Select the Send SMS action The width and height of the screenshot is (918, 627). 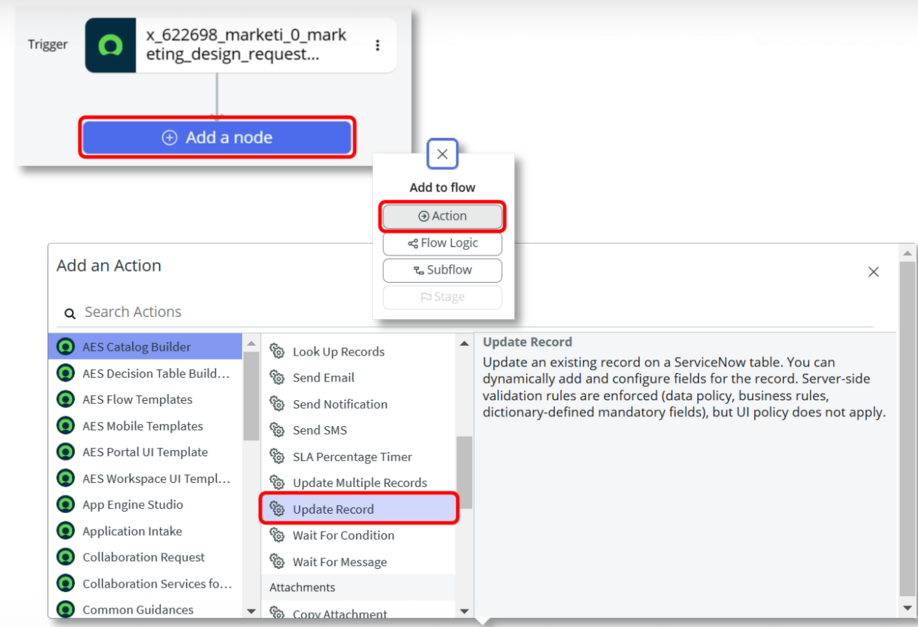coord(358,430)
